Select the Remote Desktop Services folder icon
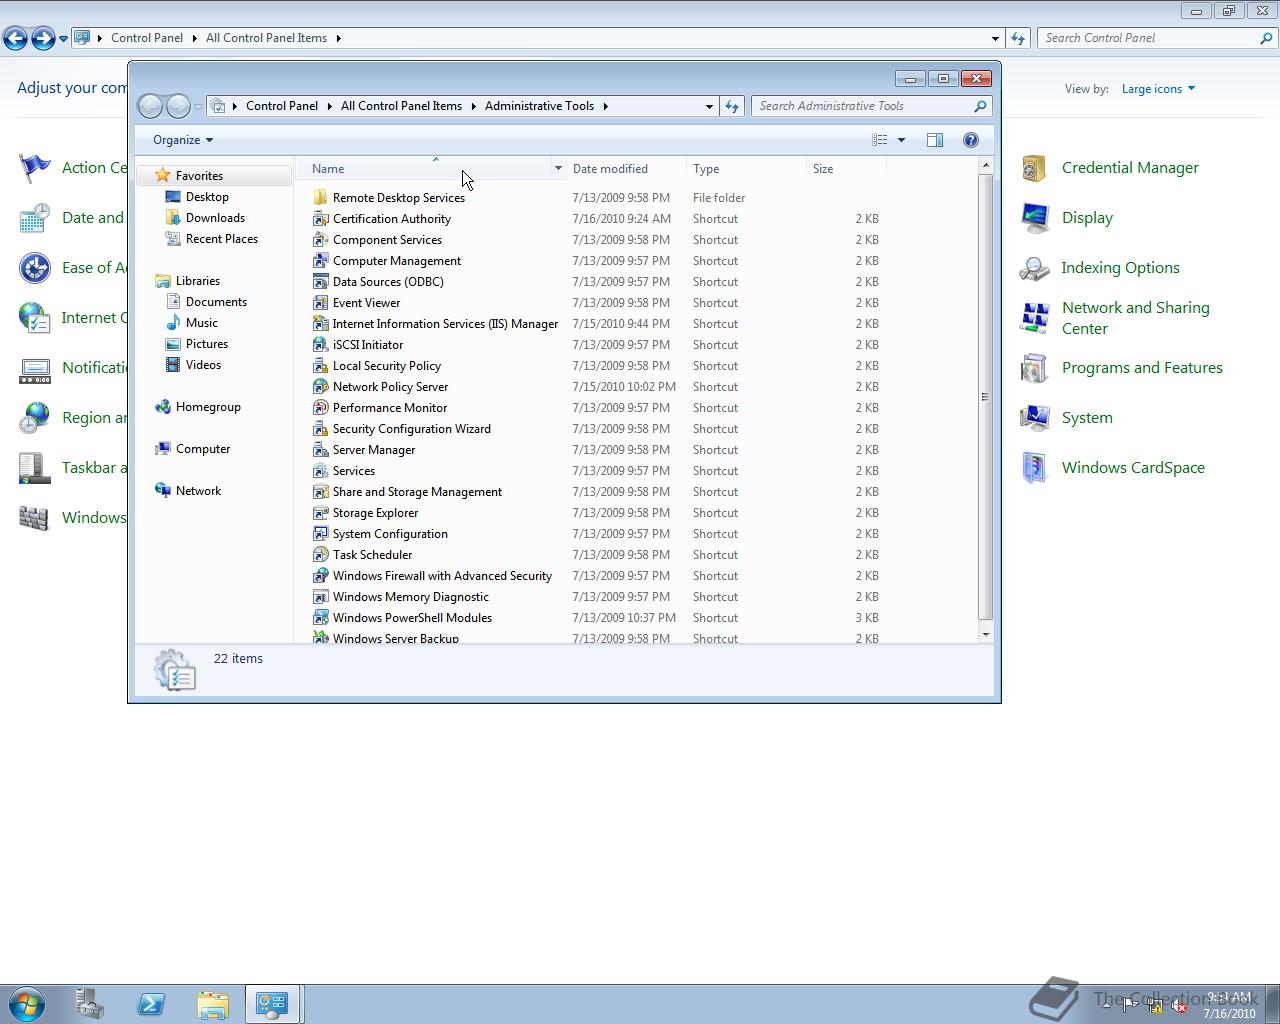 [320, 198]
